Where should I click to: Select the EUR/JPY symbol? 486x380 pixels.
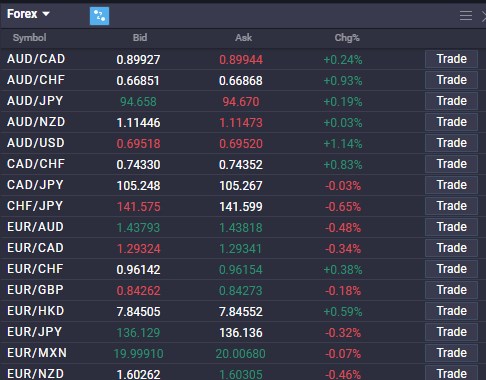(x=35, y=332)
